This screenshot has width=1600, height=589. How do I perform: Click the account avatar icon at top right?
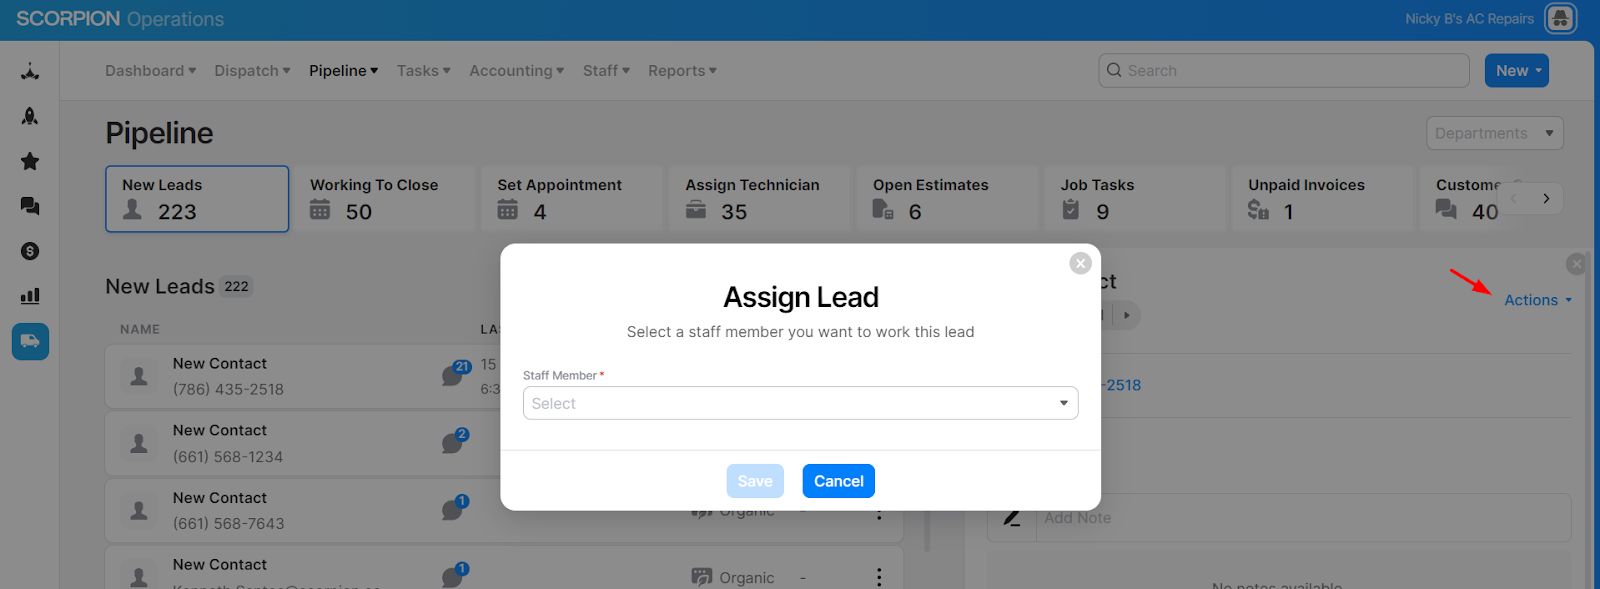(1560, 18)
